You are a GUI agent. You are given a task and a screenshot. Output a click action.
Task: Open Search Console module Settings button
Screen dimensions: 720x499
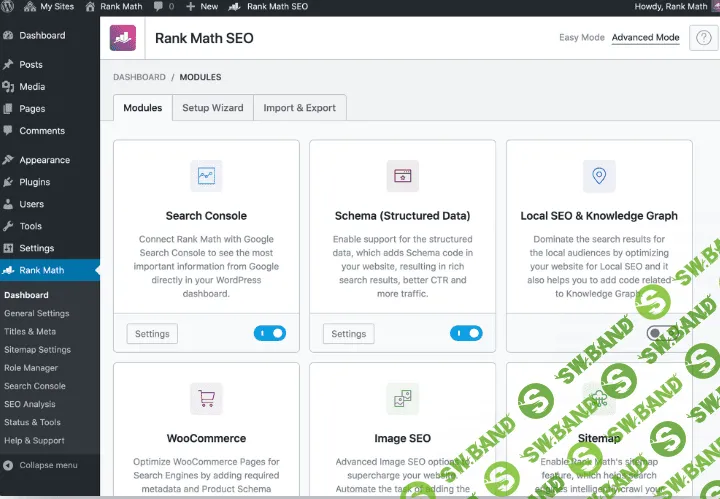pyautogui.click(x=152, y=334)
